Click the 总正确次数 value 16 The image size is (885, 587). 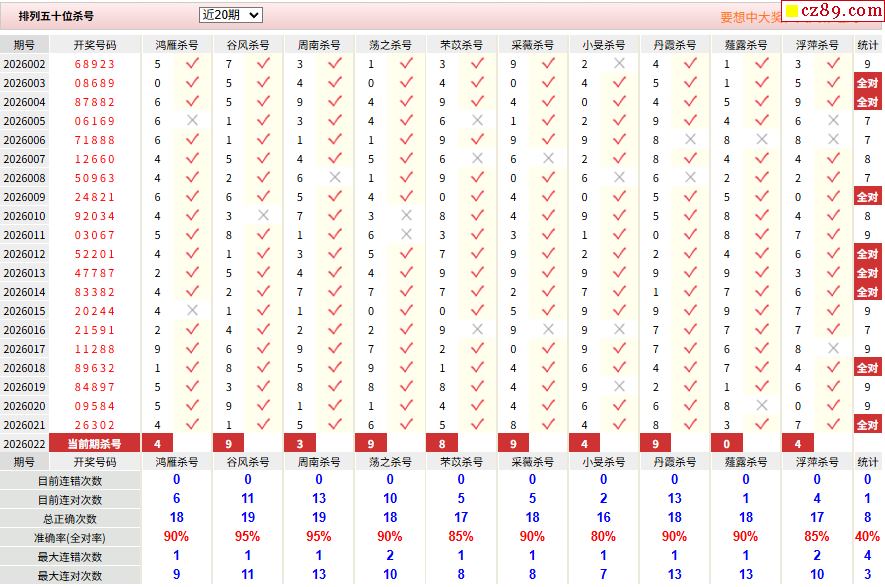[603, 517]
